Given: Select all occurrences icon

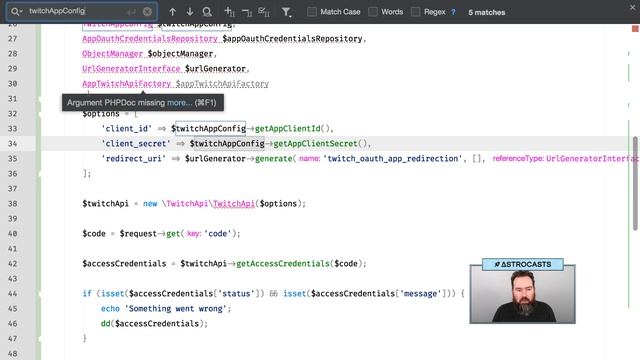Looking at the screenshot, I should tap(264, 12).
